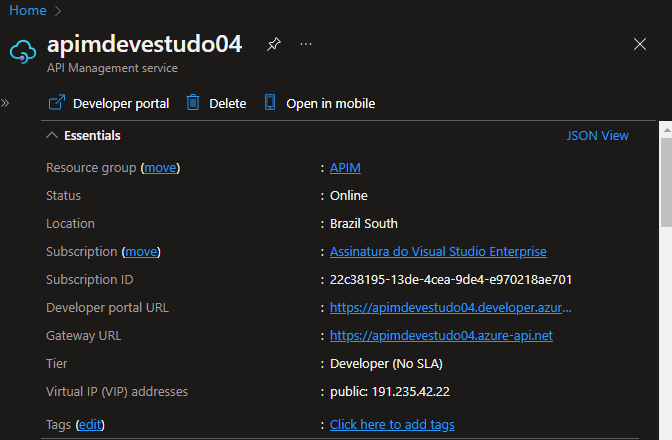
Task: Open JSON View
Action: tap(597, 136)
